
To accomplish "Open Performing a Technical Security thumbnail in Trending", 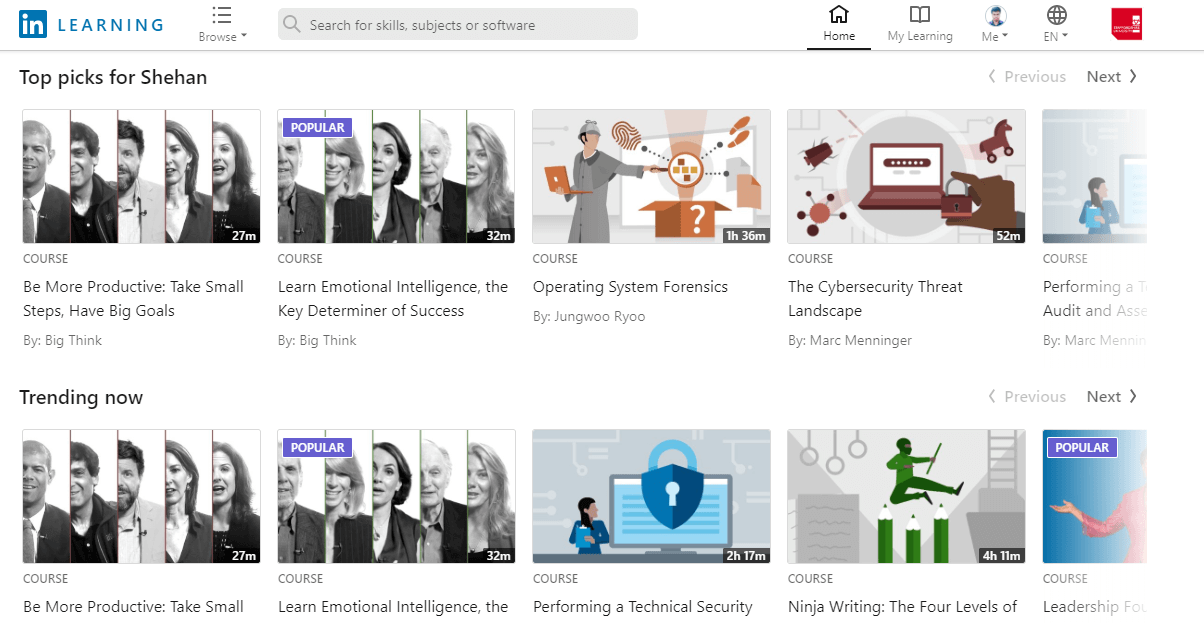I will pyautogui.click(x=651, y=497).
